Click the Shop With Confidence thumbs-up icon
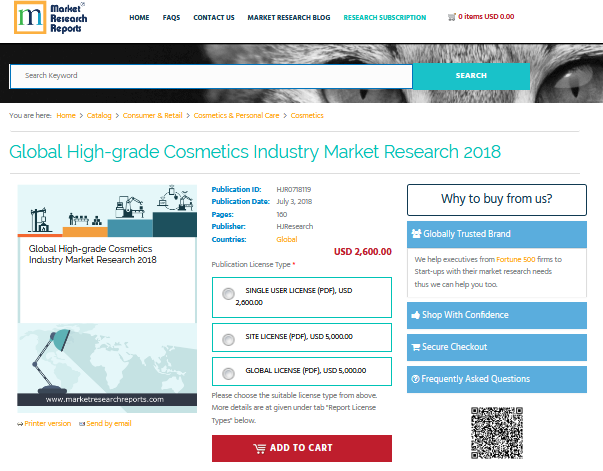The height and width of the screenshot is (471, 603). tap(415, 315)
